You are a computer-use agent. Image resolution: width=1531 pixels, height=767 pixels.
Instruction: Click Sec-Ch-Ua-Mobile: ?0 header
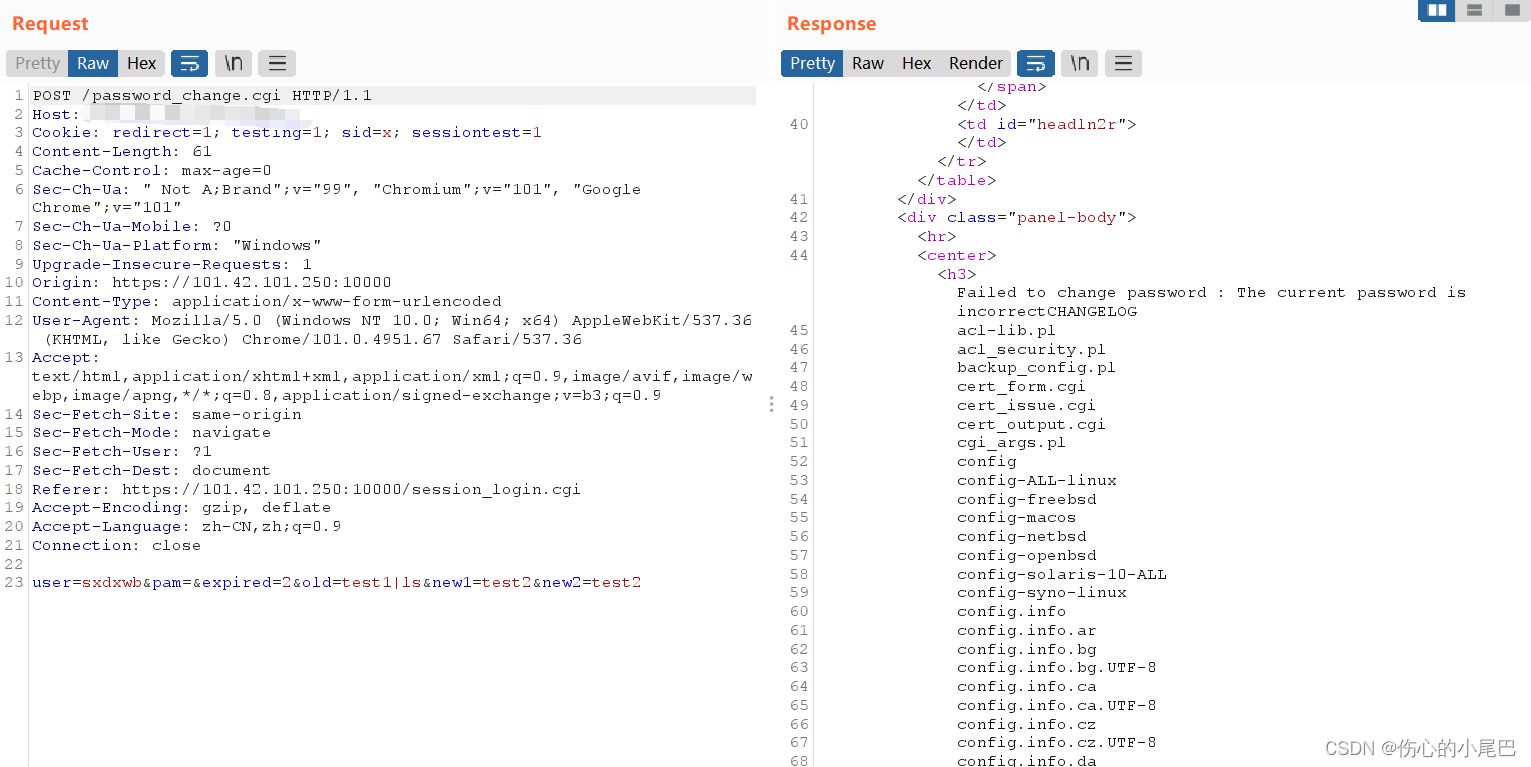[132, 227]
